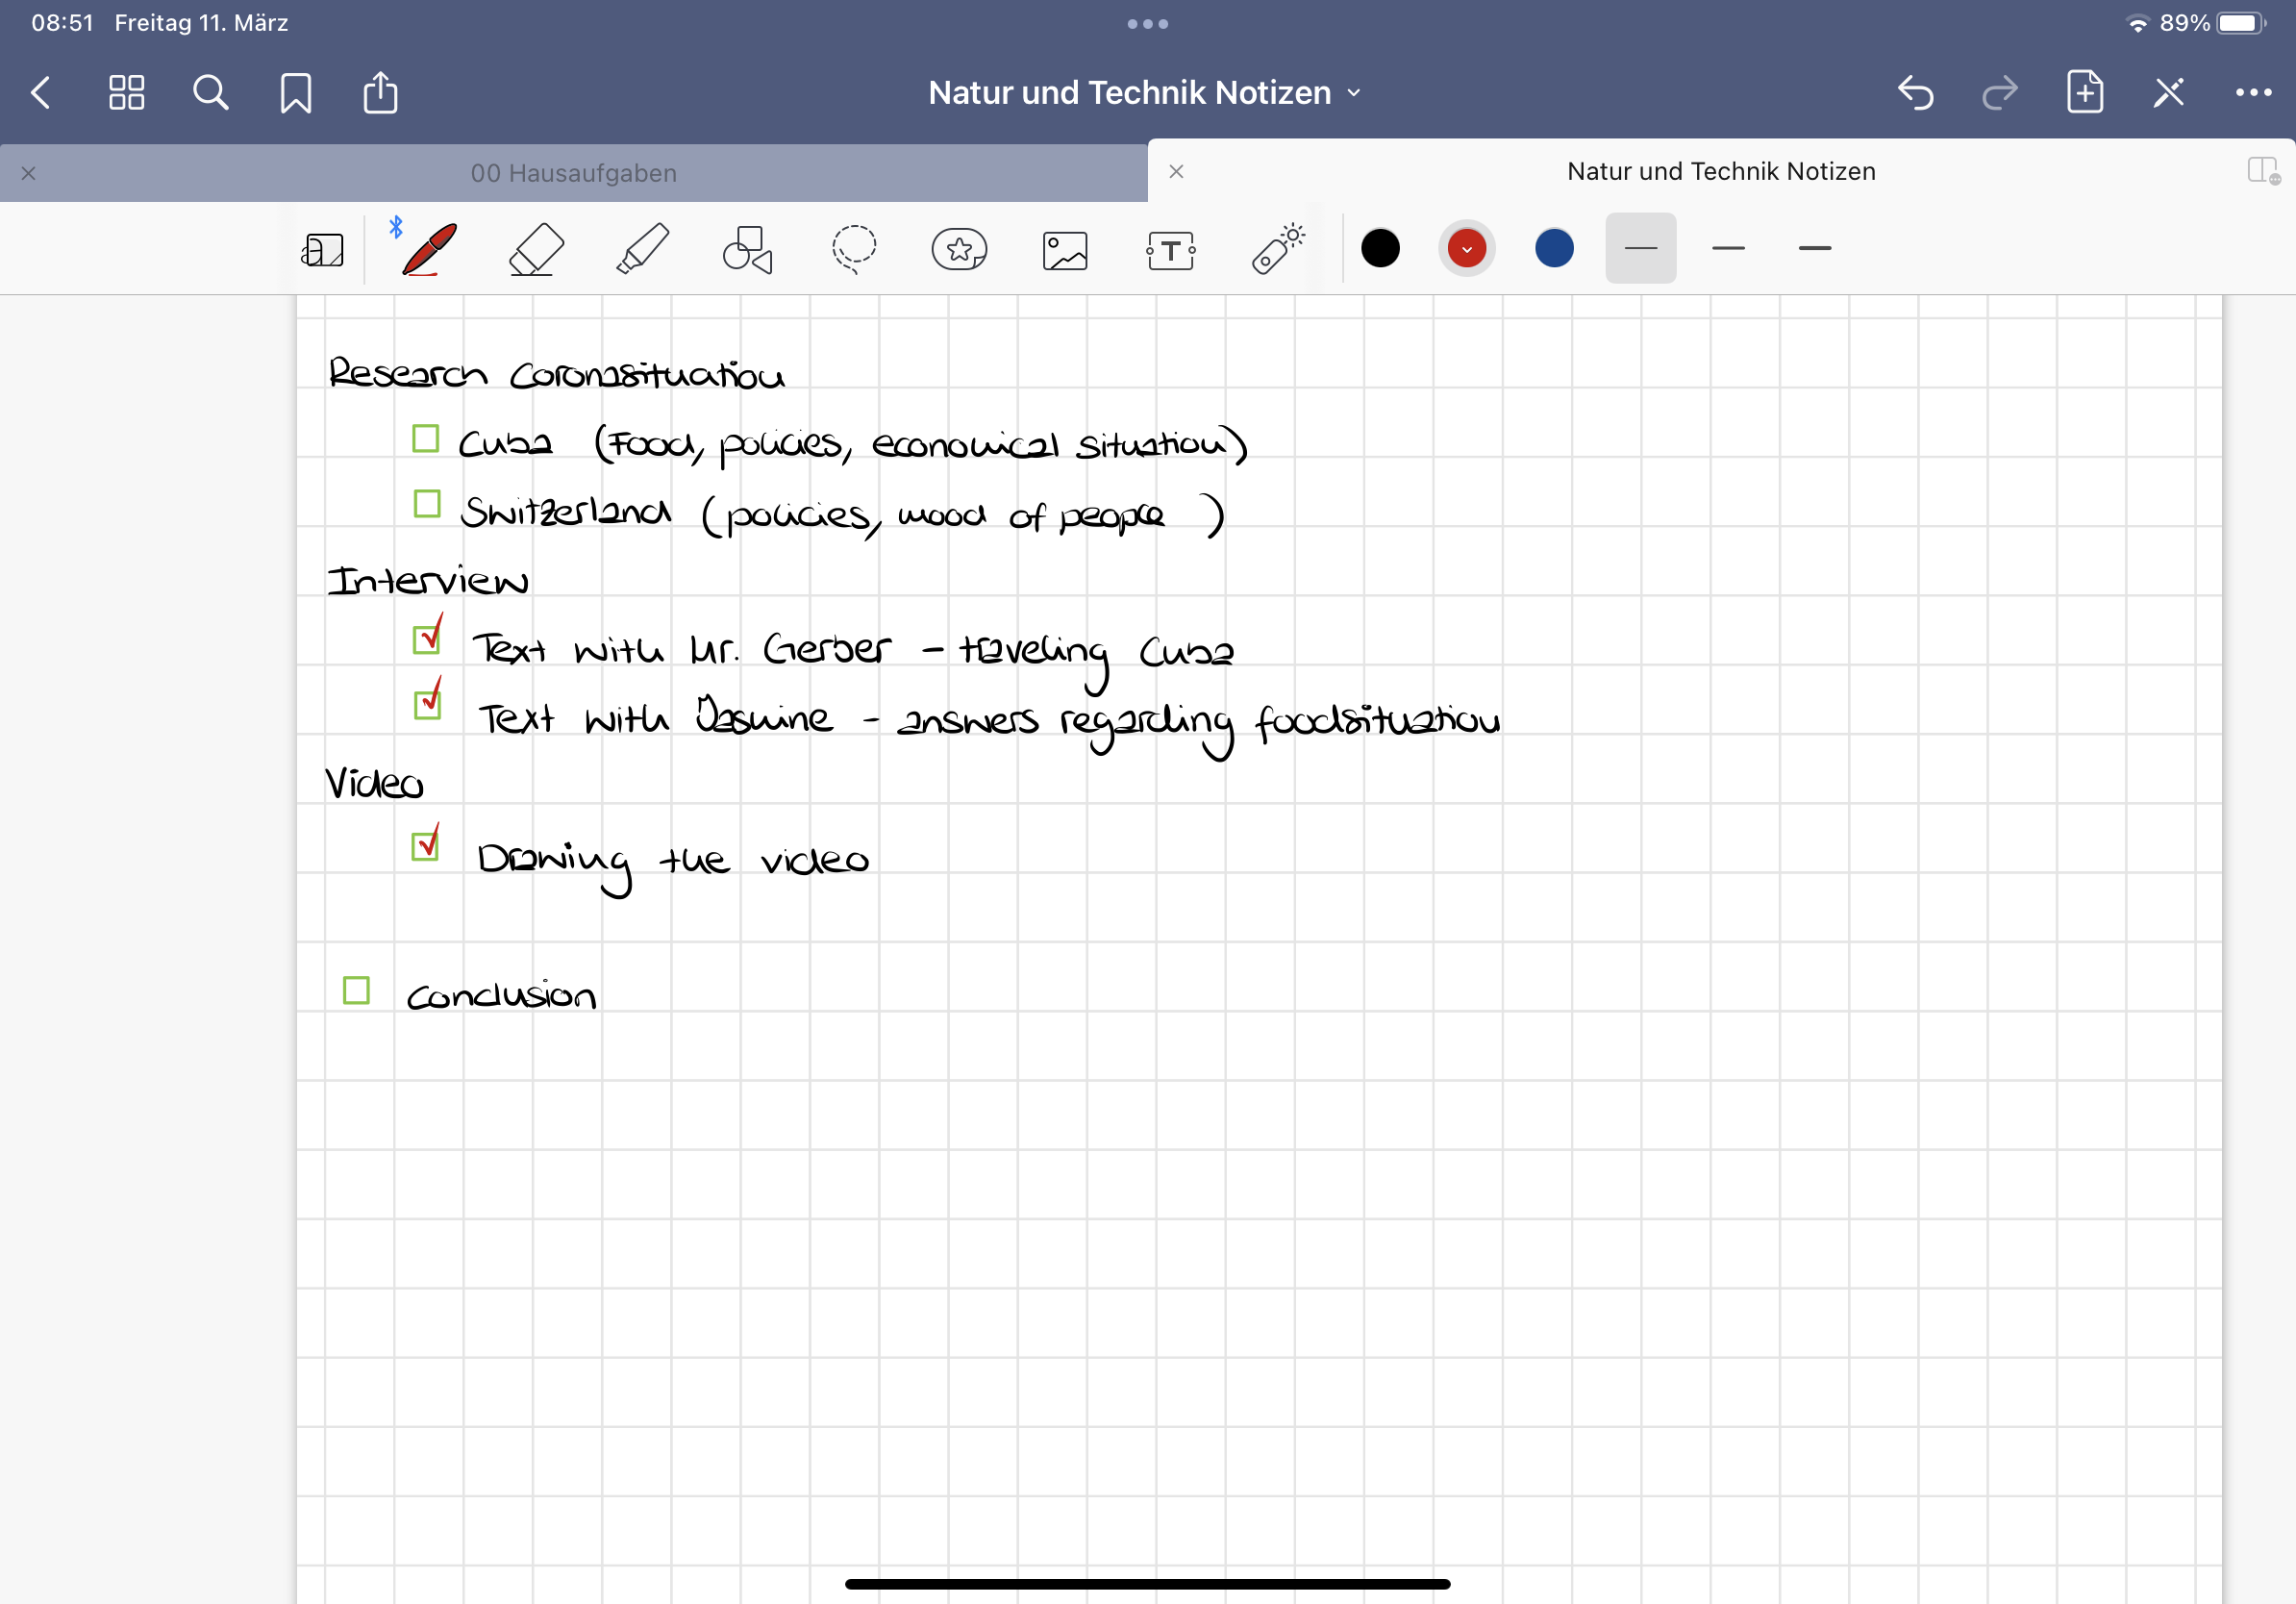Choose the Shapes tool

tap(747, 249)
